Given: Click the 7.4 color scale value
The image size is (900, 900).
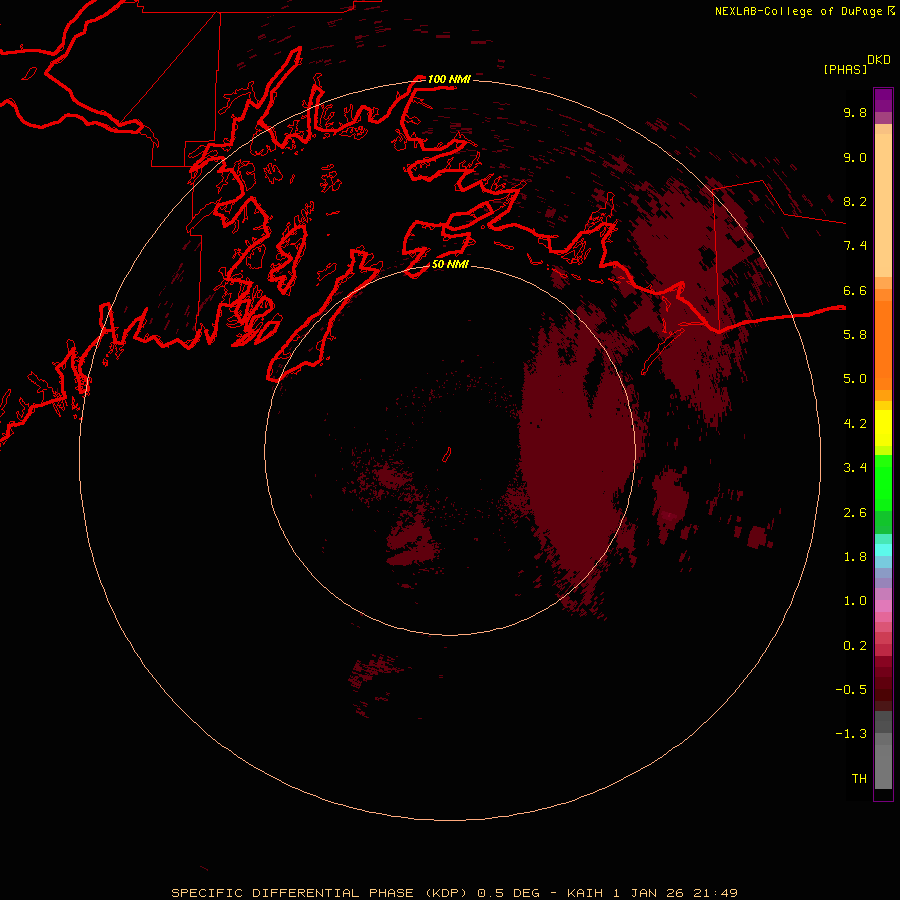Looking at the screenshot, I should [x=855, y=246].
